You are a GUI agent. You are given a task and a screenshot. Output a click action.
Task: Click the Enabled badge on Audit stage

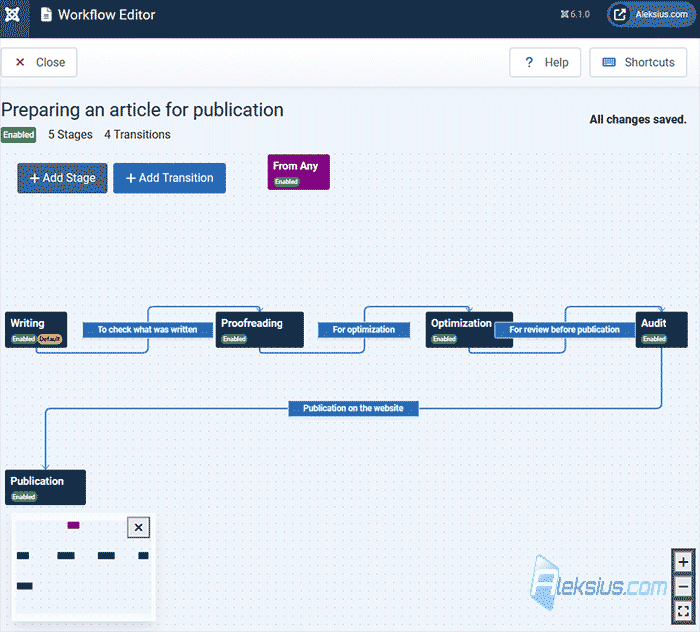pyautogui.click(x=654, y=339)
